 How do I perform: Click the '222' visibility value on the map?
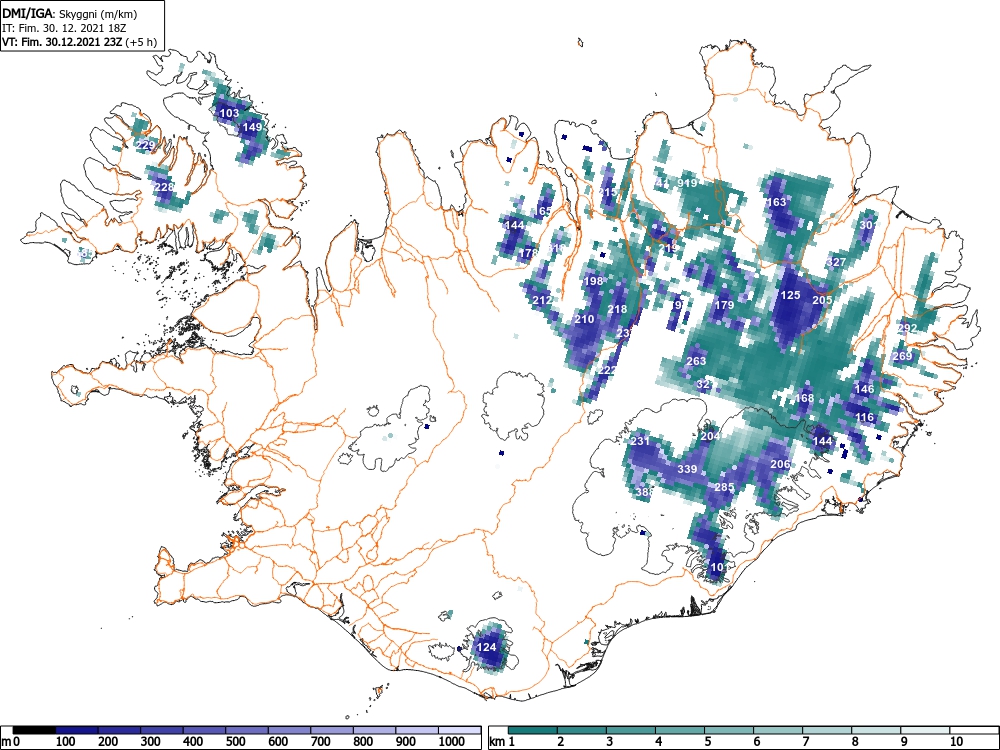pos(607,371)
